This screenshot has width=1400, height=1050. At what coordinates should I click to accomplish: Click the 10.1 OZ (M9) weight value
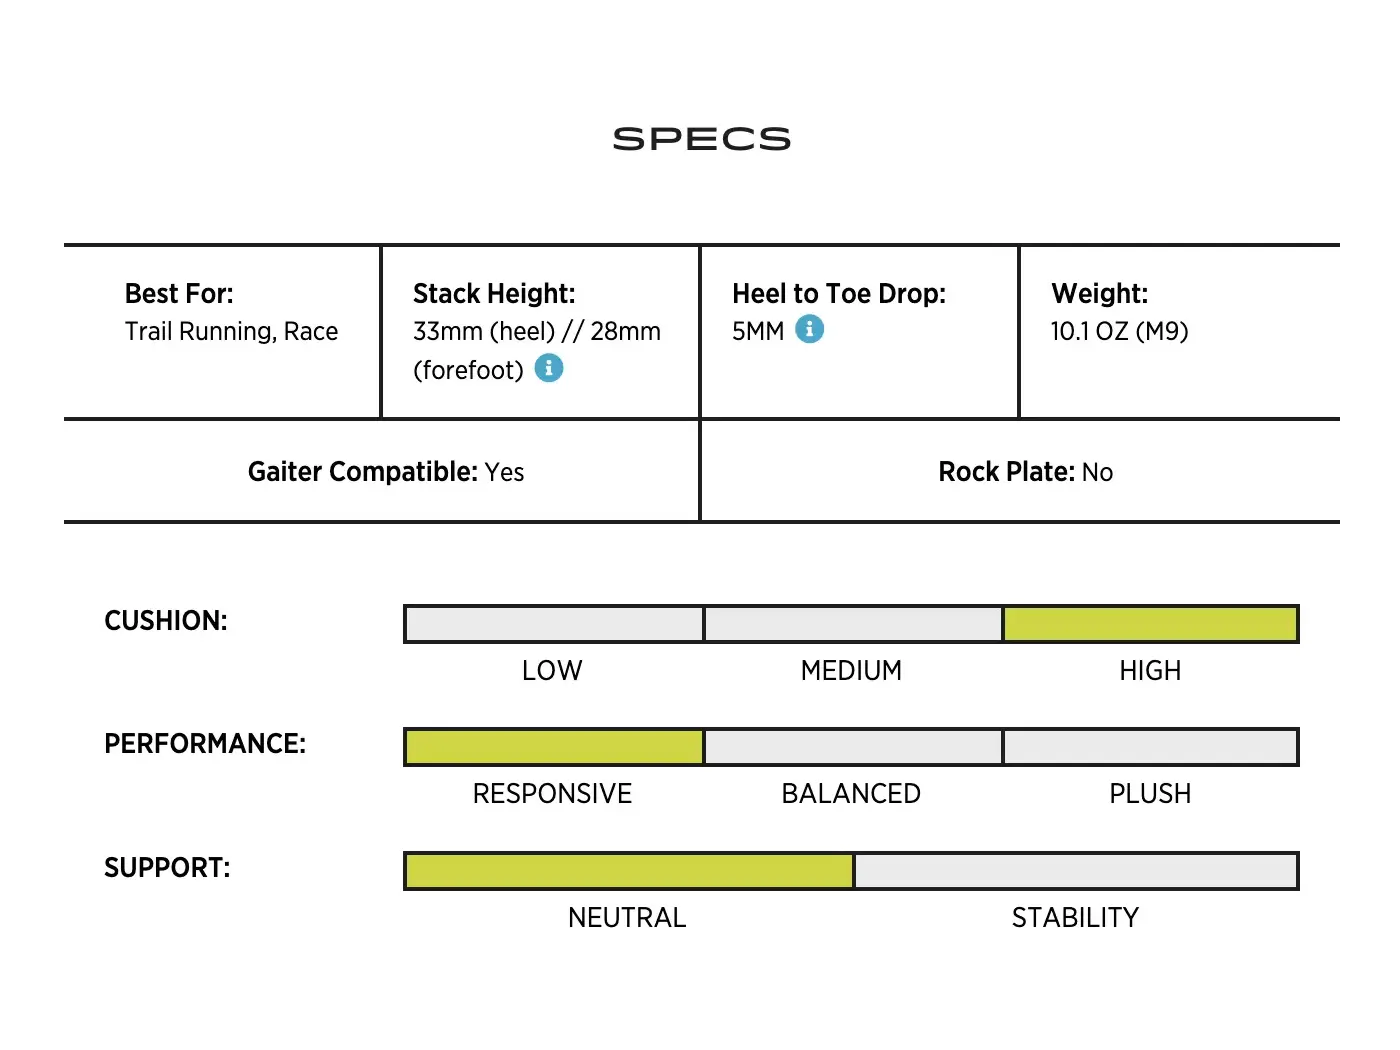click(1119, 331)
